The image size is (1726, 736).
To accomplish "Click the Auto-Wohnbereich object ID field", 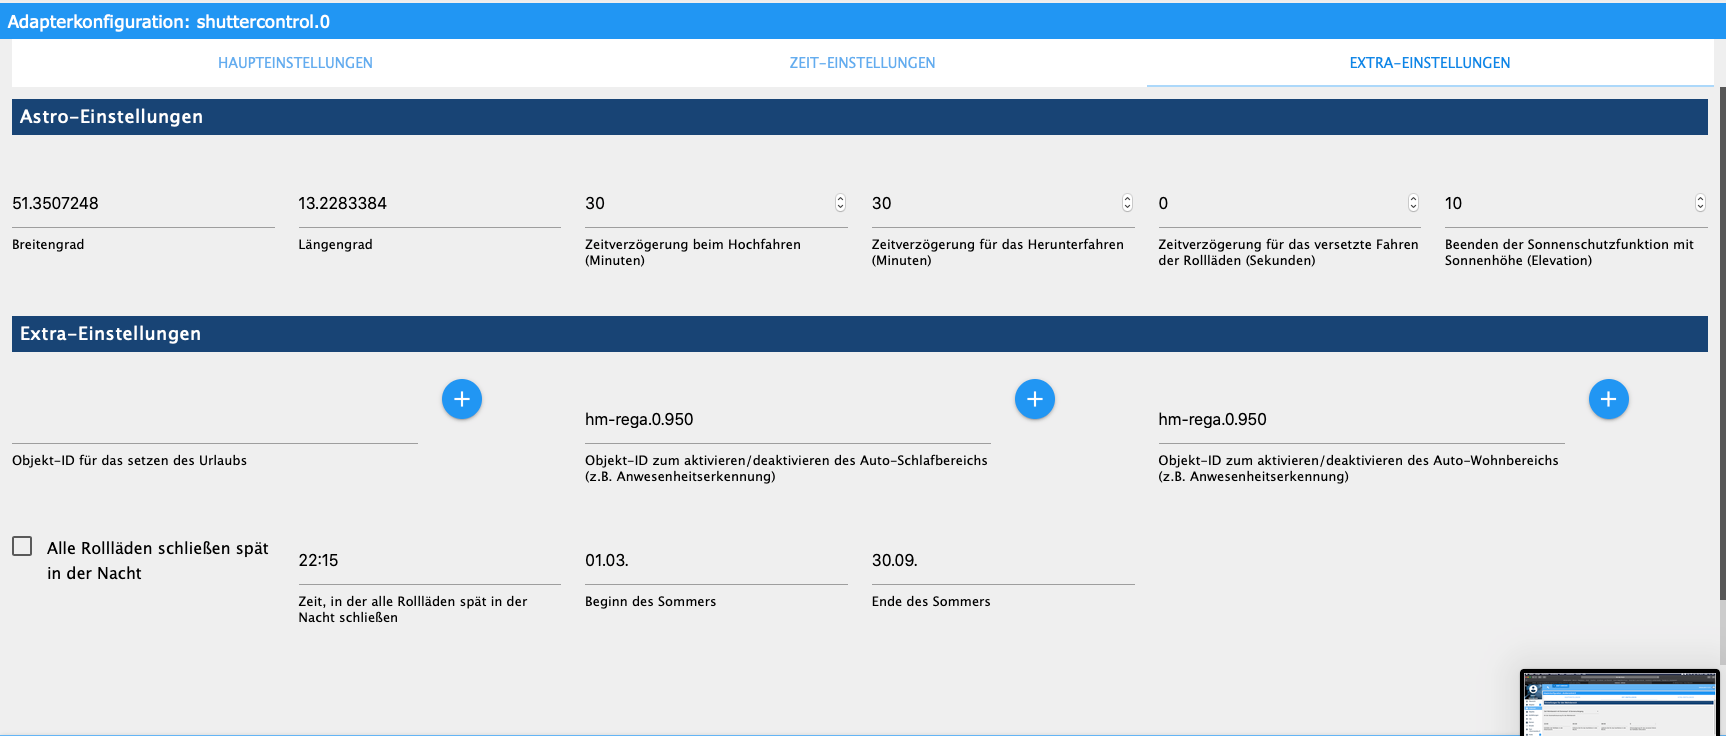I will pyautogui.click(x=1361, y=420).
